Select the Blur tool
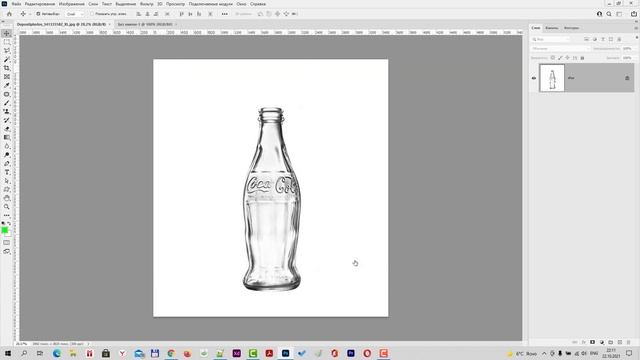This screenshot has height=360, width=640. pos(7,146)
